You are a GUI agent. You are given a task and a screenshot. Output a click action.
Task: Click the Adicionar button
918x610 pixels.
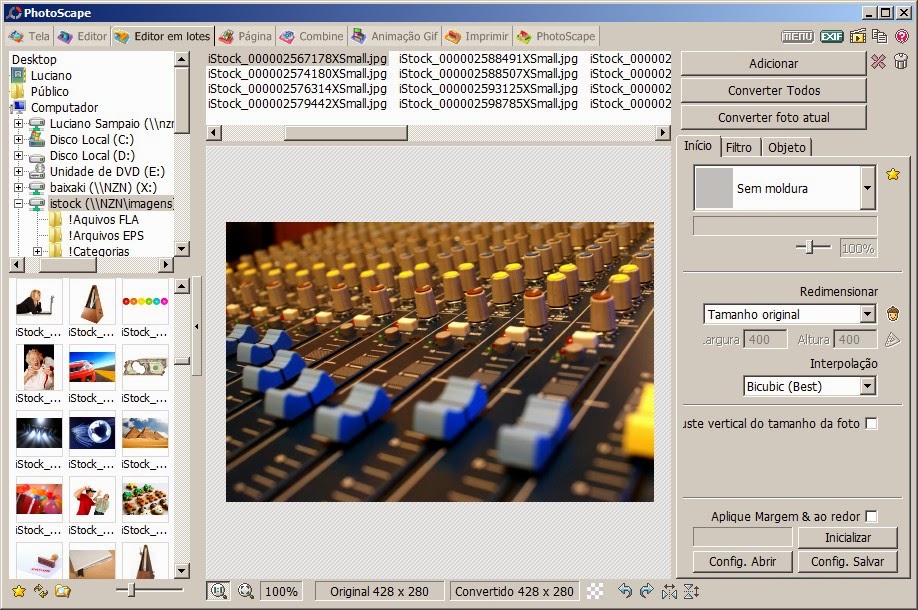(x=773, y=63)
